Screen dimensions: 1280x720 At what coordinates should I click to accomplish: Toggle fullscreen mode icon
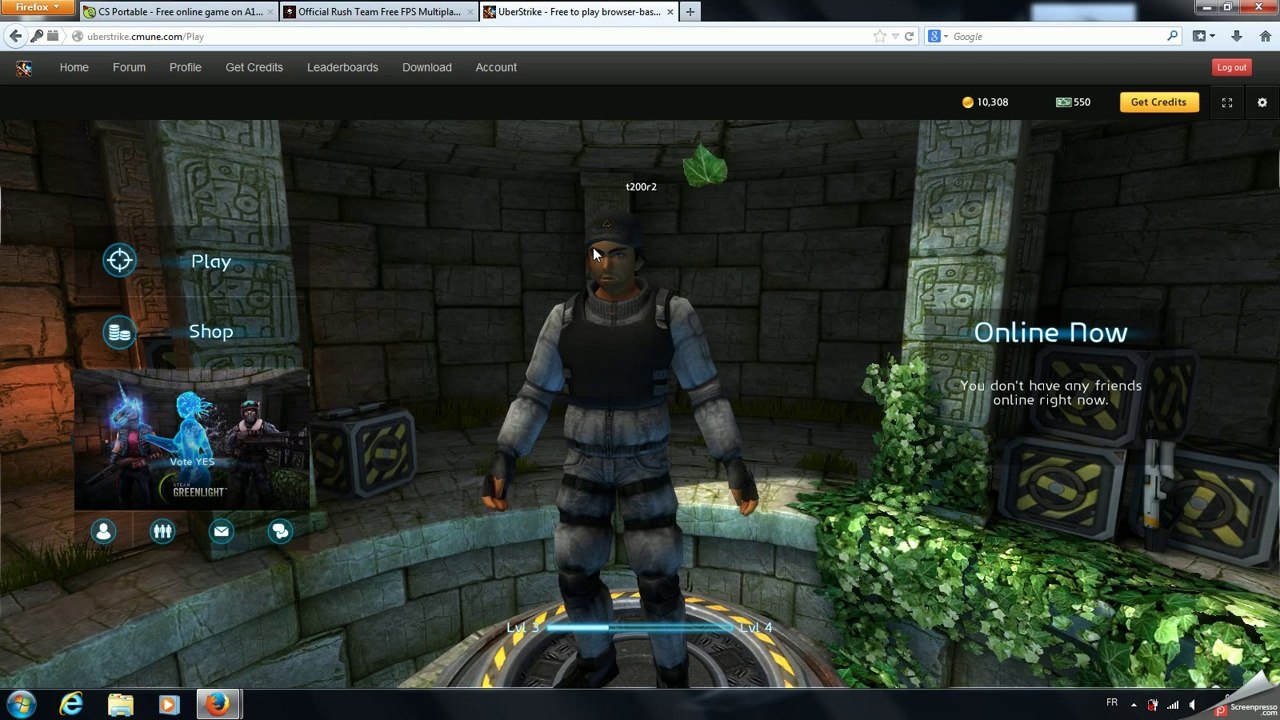(x=1227, y=102)
